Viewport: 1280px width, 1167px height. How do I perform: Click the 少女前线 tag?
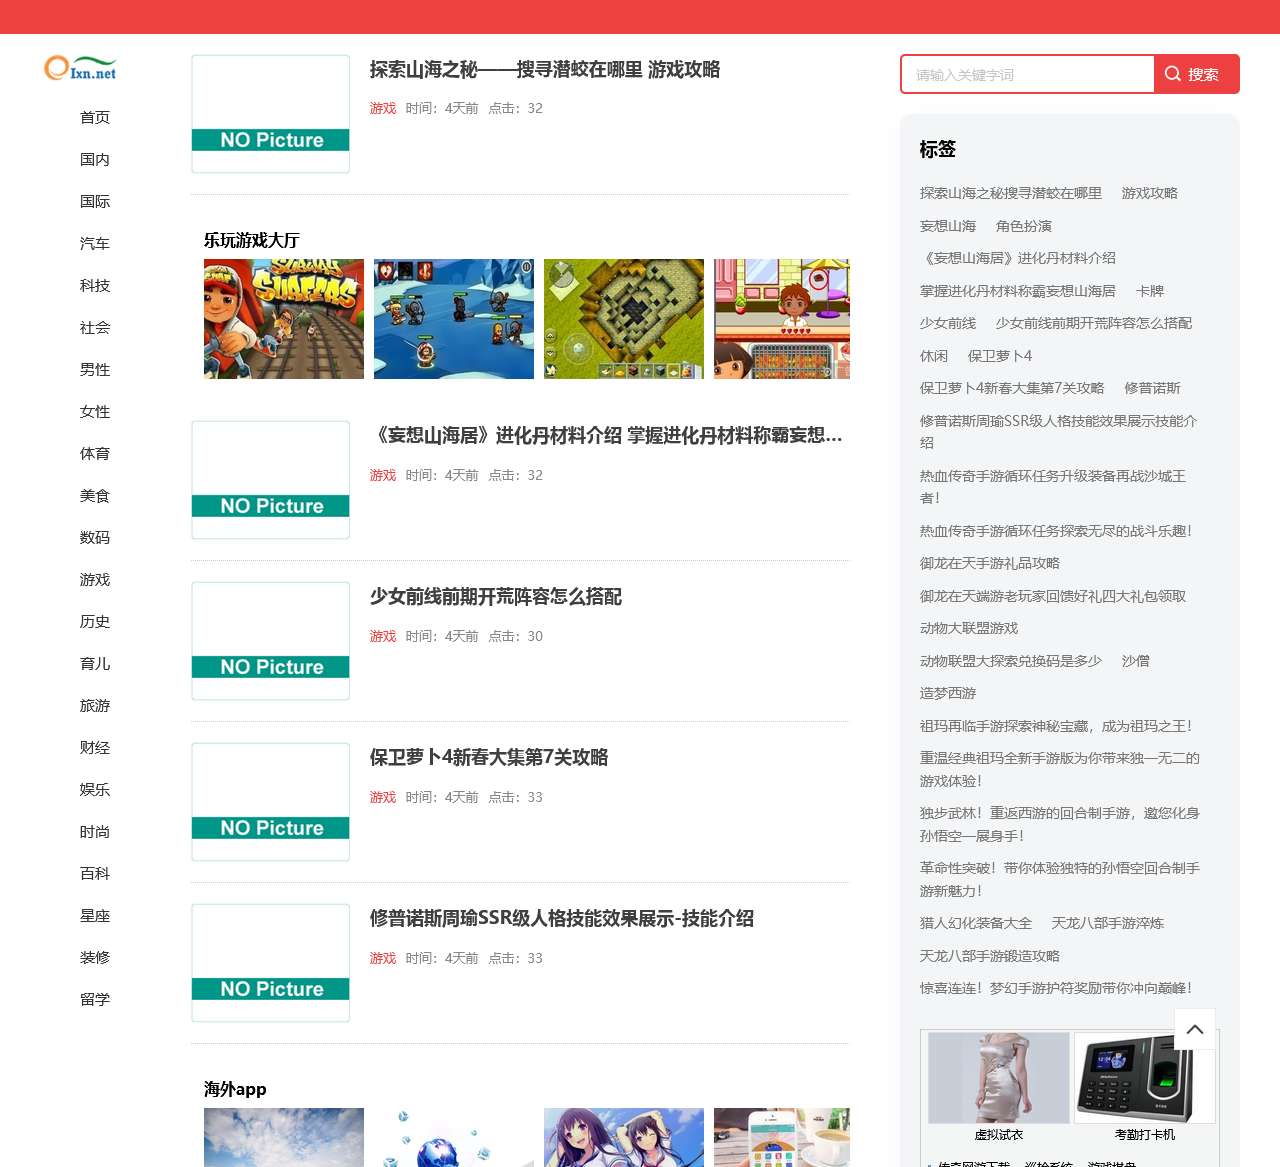[948, 323]
